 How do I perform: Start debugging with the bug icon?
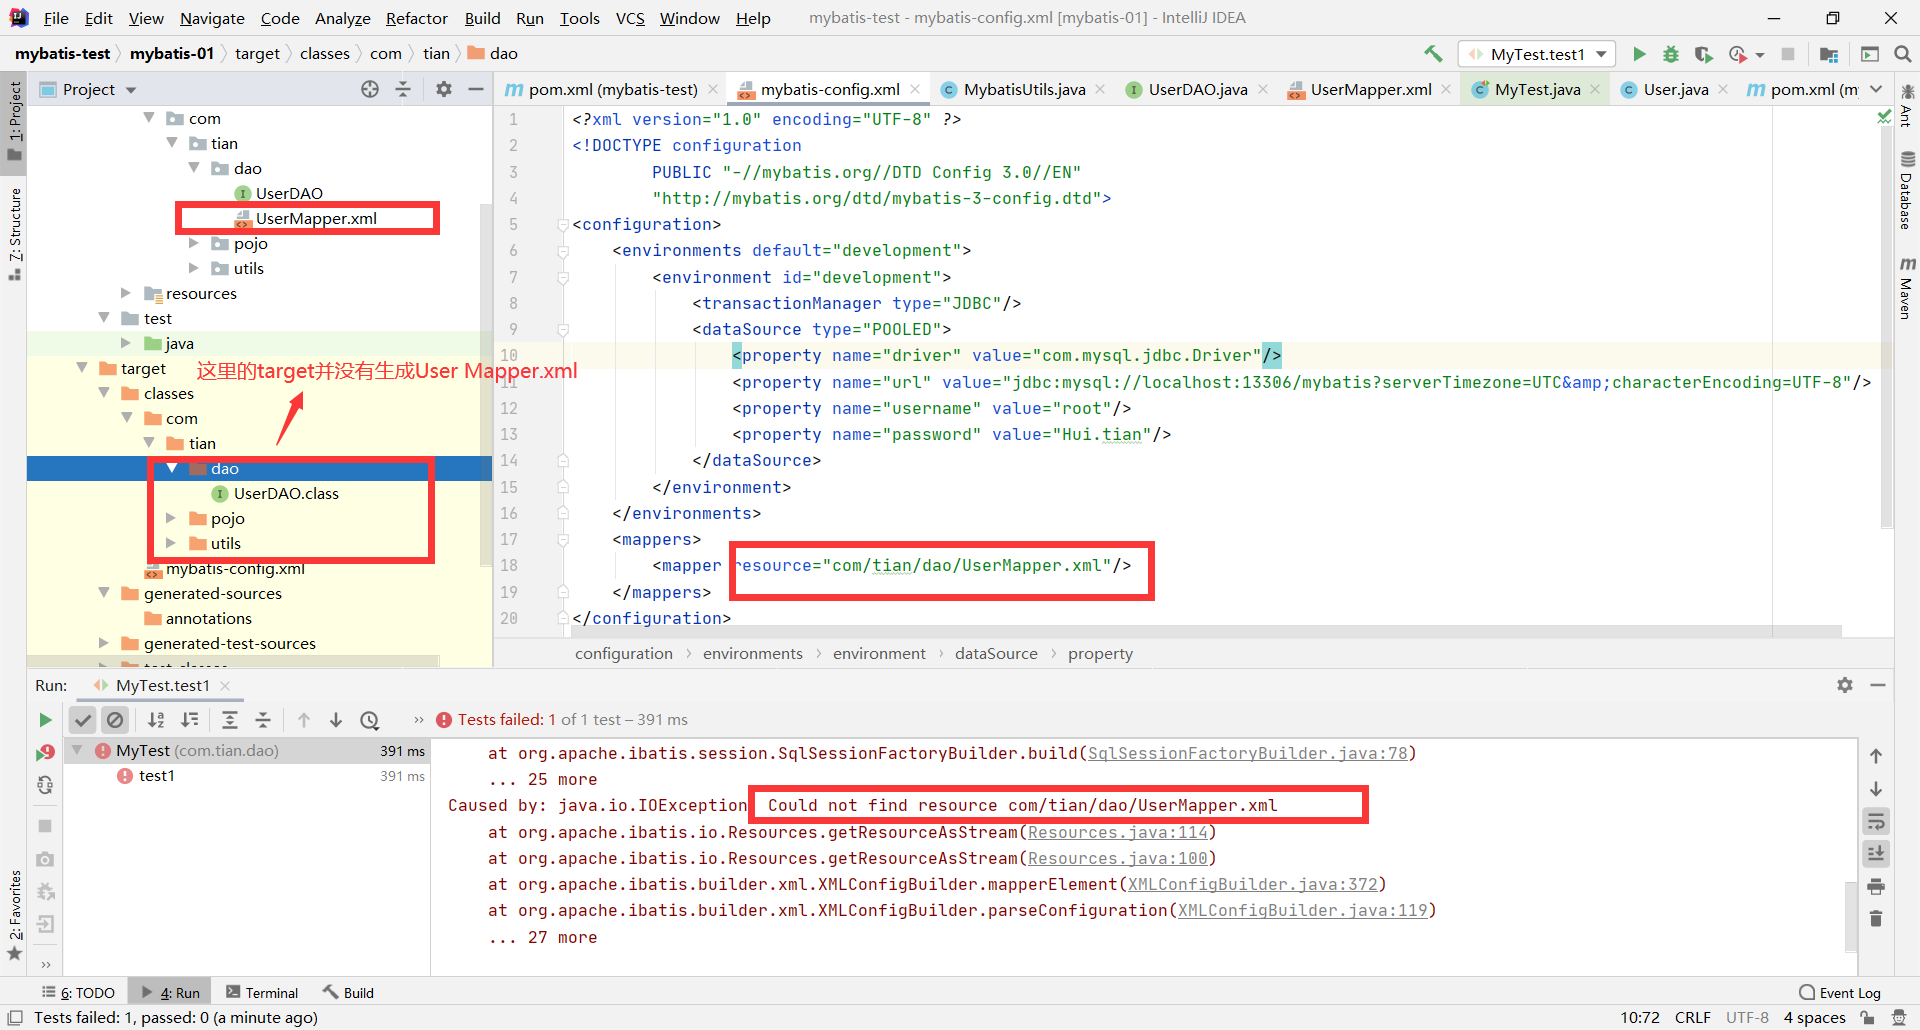1671,54
